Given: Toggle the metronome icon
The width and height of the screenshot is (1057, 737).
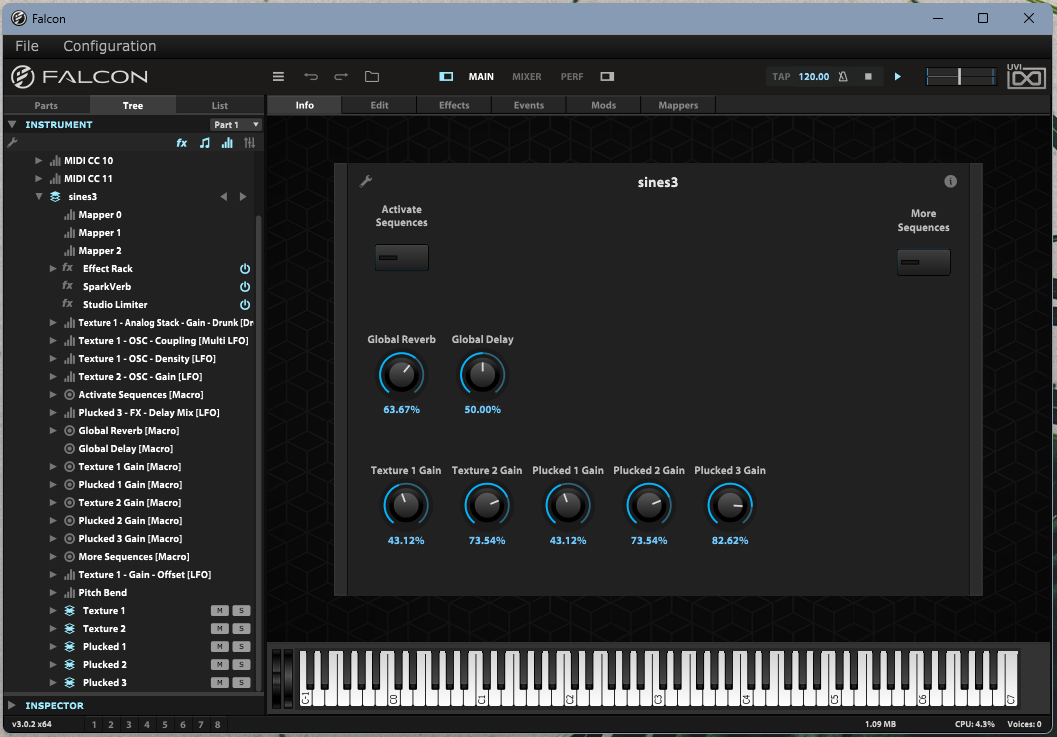Looking at the screenshot, I should click(843, 77).
